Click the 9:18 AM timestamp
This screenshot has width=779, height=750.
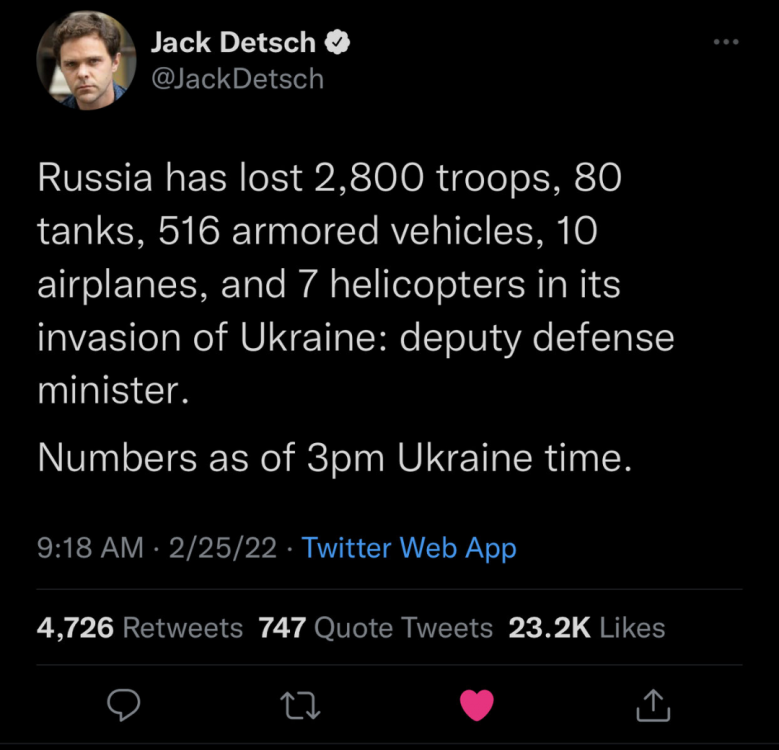90,547
